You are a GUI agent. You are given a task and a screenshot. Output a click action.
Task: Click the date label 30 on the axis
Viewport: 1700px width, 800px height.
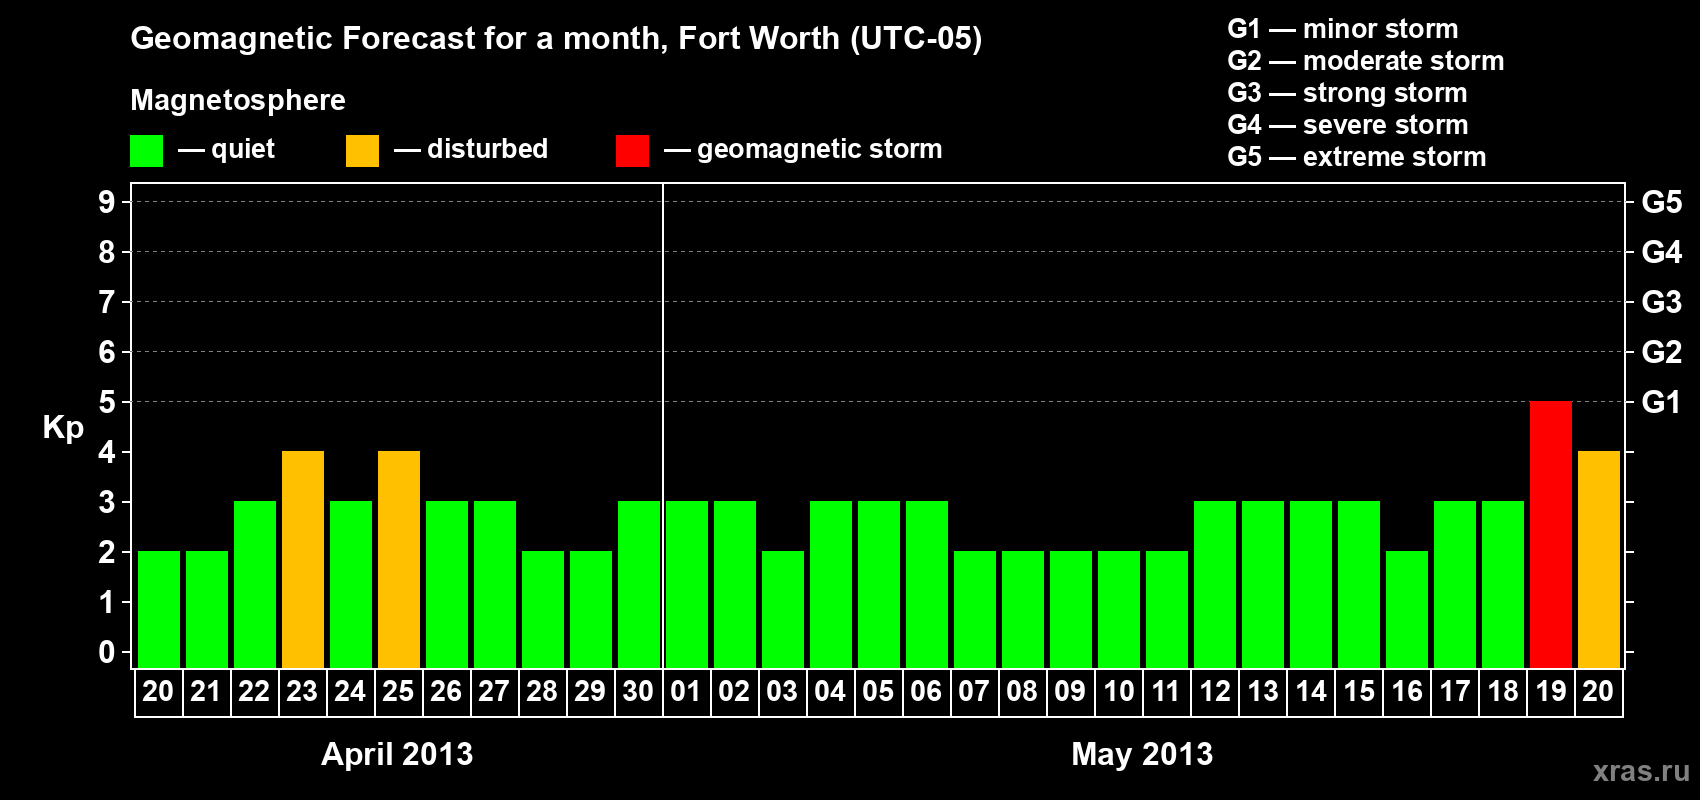[x=638, y=692]
